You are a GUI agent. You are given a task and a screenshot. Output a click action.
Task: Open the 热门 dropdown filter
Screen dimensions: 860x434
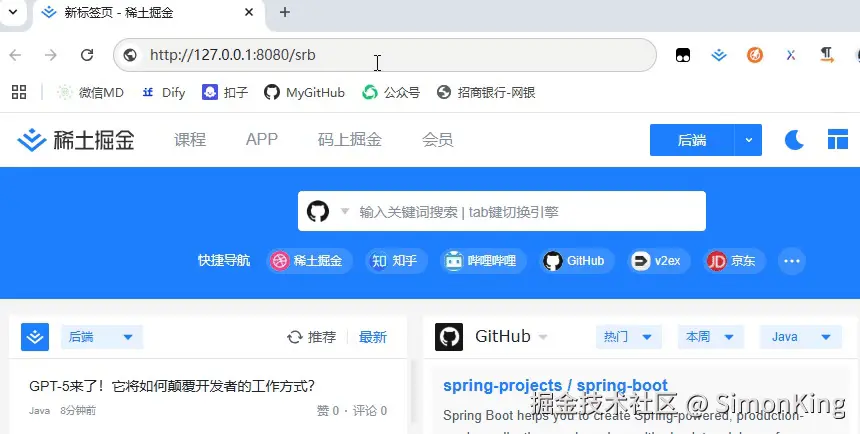click(x=629, y=337)
